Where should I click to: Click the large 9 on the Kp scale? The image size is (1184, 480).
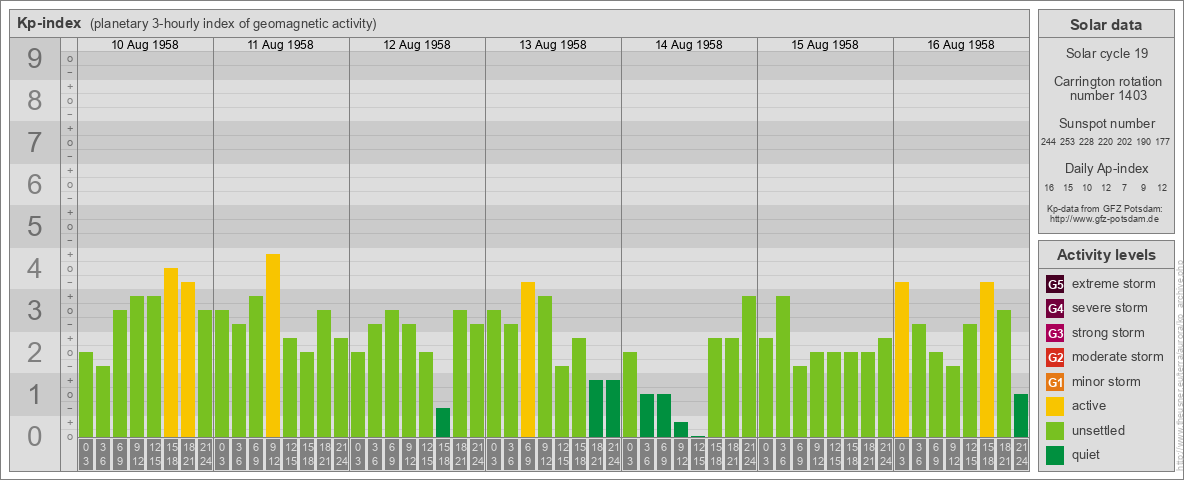(x=35, y=59)
